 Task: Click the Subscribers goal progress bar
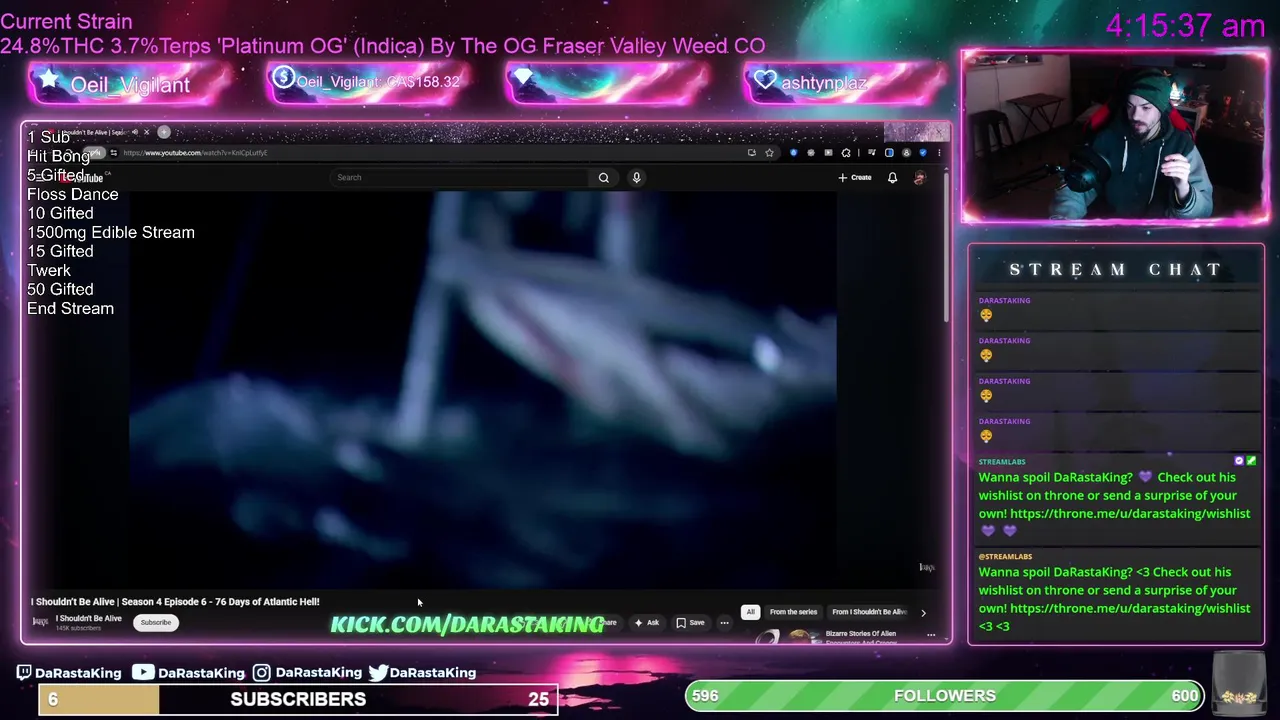coord(298,699)
